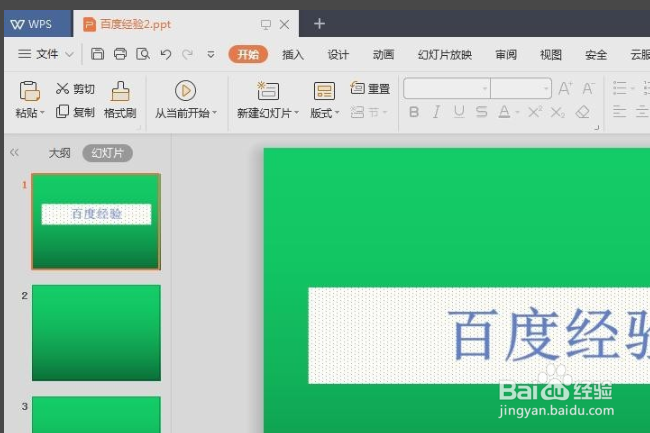Apply bullet list formatting
This screenshot has width=650, height=433.
[x=620, y=88]
